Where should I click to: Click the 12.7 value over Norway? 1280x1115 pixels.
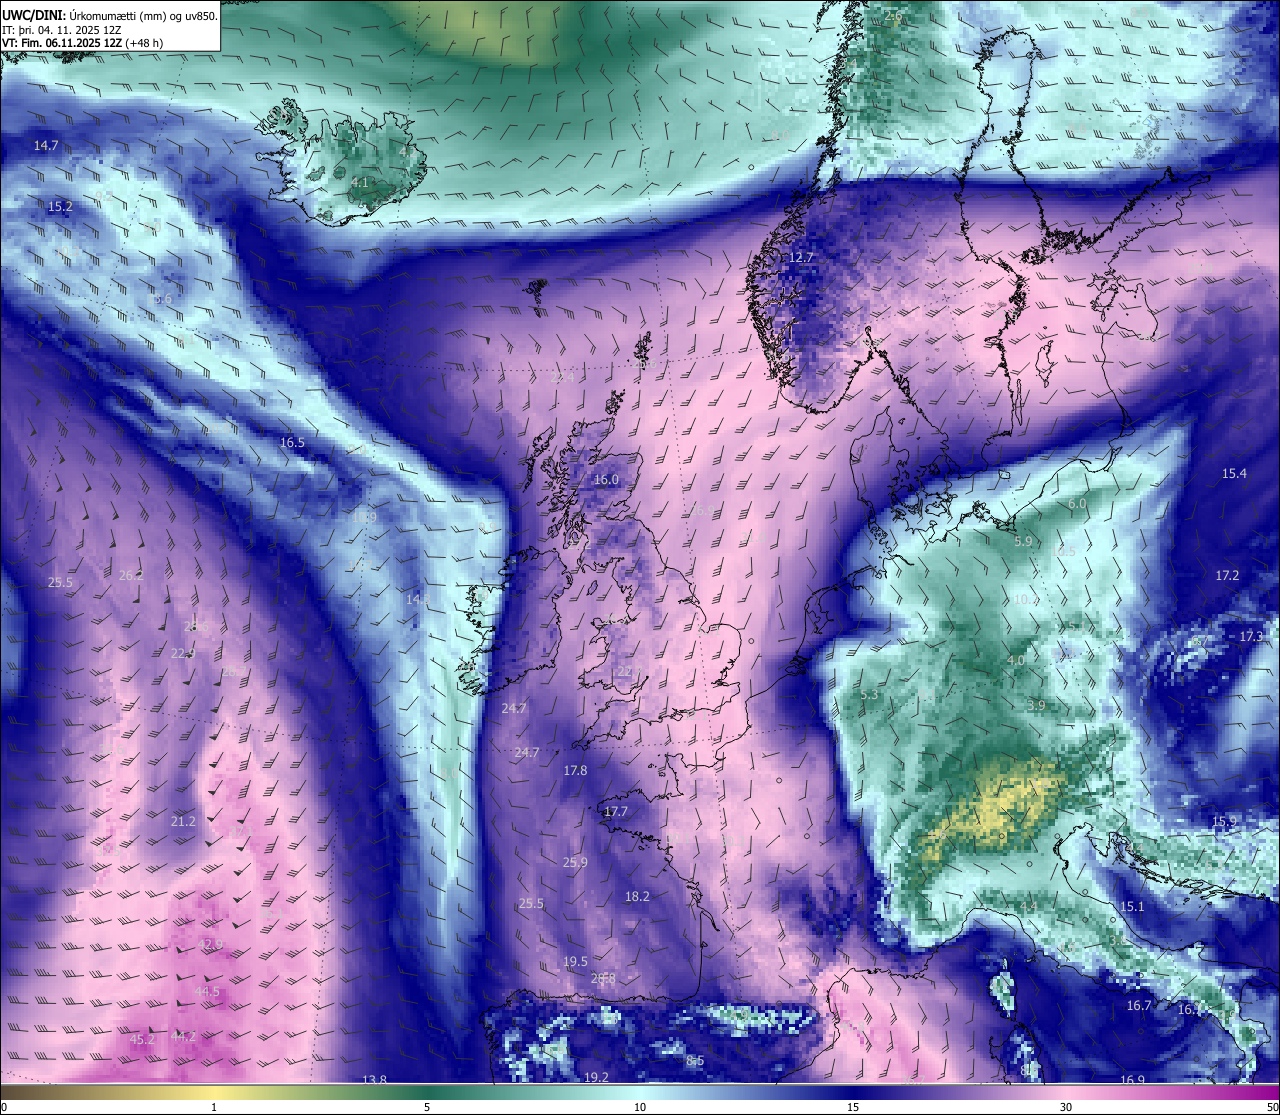pos(801,258)
